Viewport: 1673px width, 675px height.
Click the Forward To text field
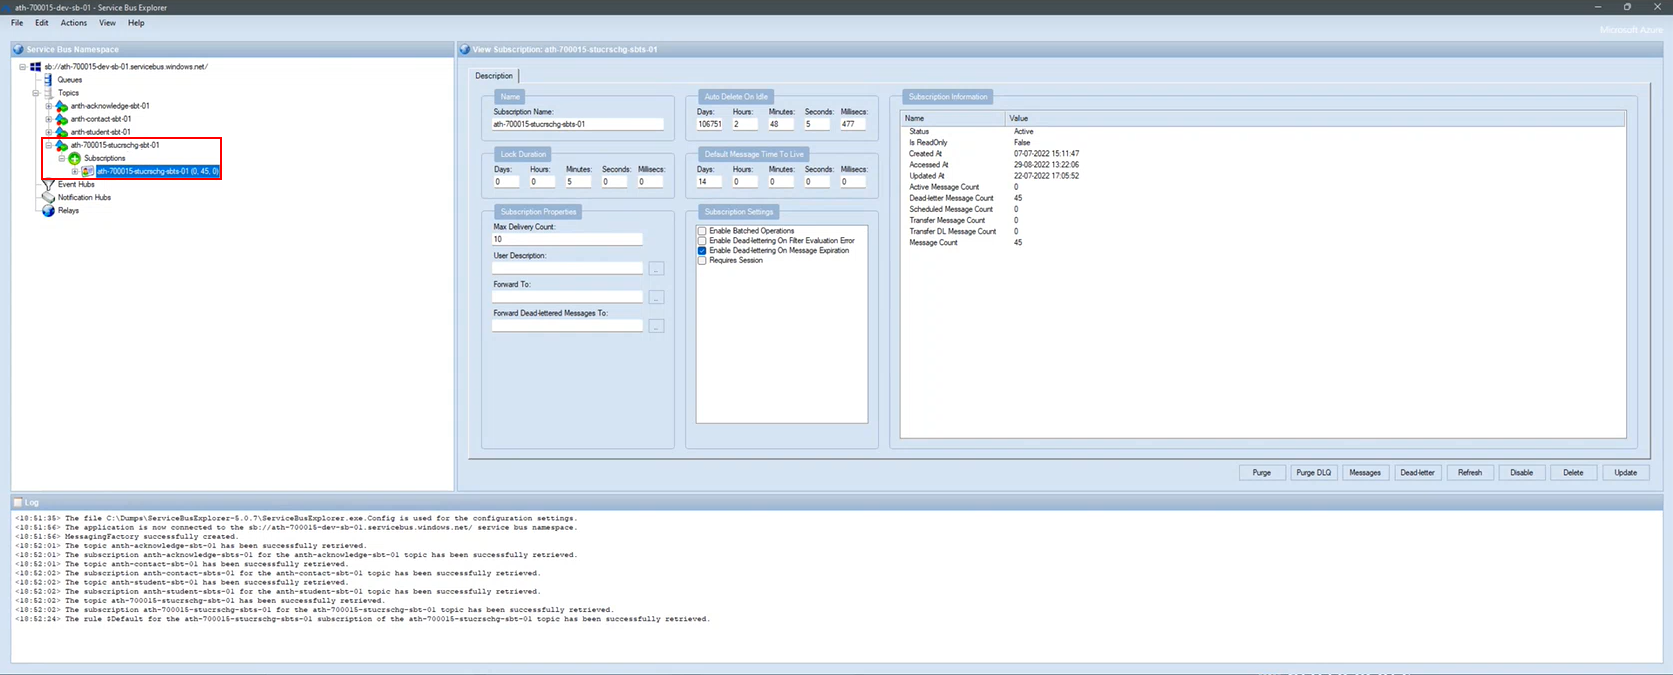[x=567, y=297]
